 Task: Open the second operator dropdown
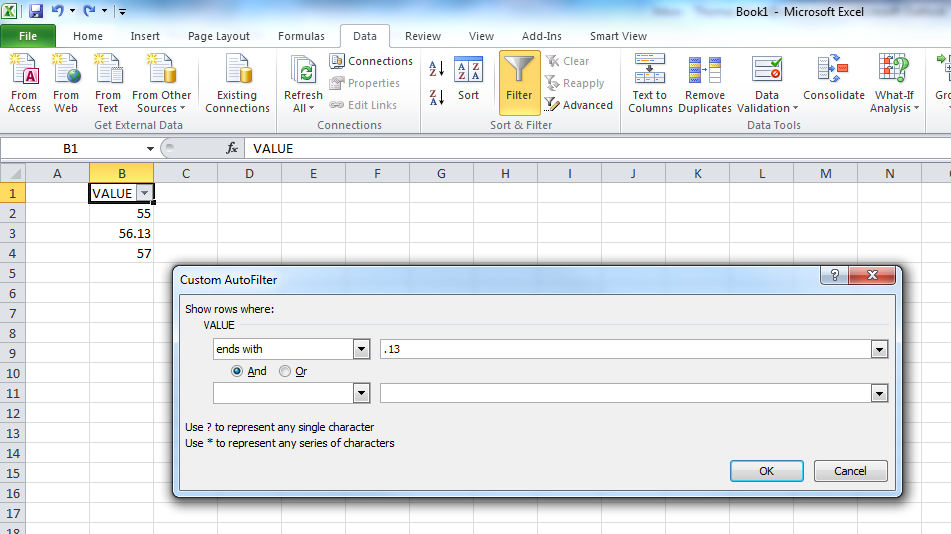click(x=361, y=393)
